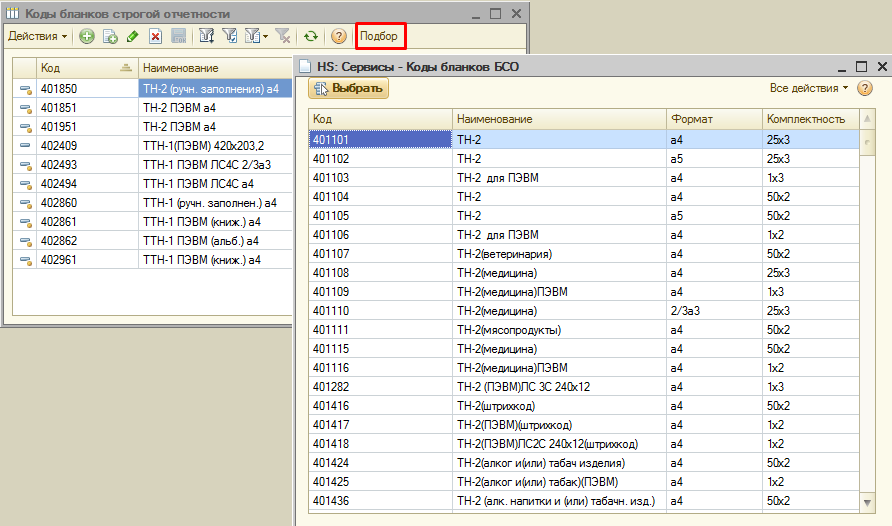This screenshot has width=892, height=526.
Task: Select the row with code 401108
Action: tap(584, 272)
